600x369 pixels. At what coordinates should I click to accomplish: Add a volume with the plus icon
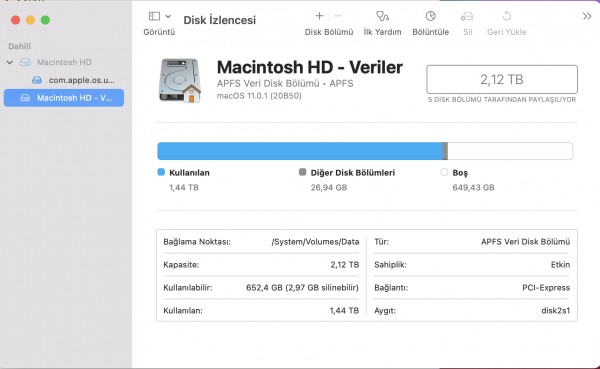coord(319,16)
